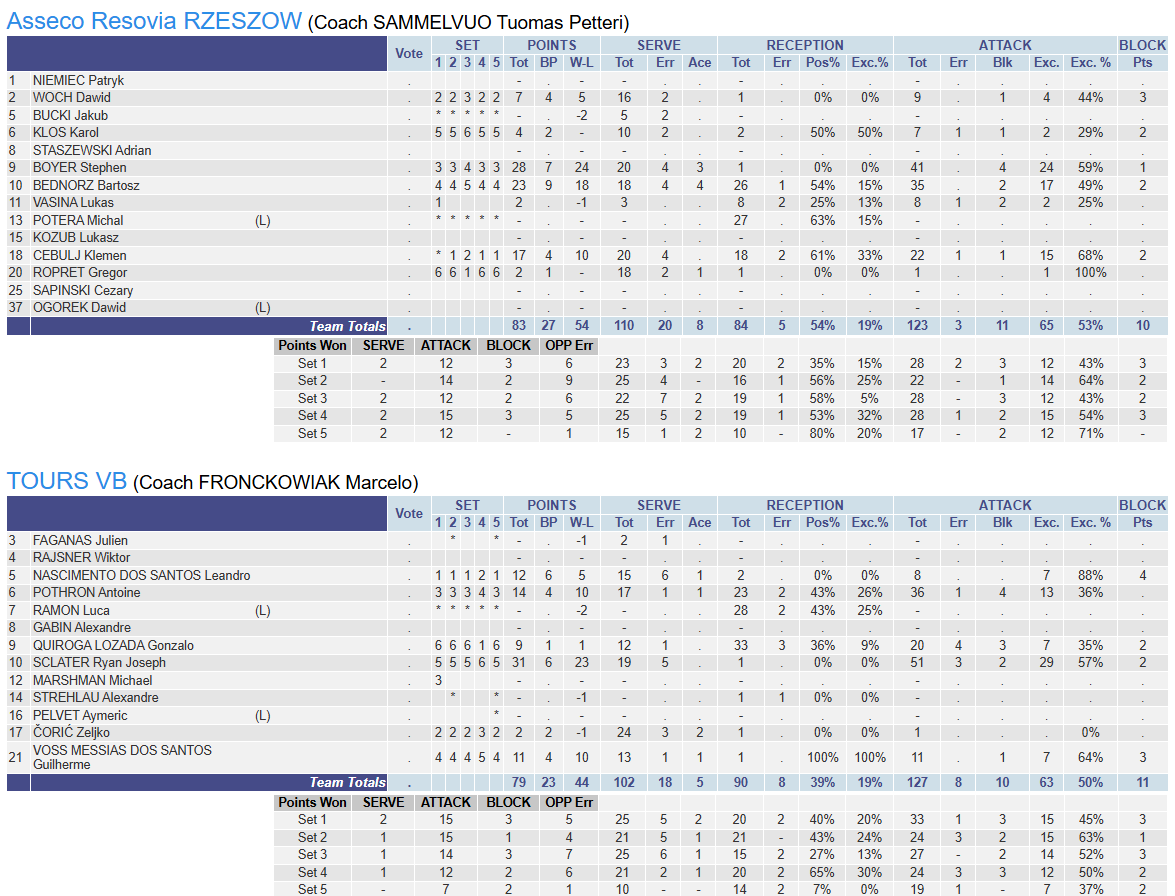Click the TOURS VB team title
The height and width of the screenshot is (896, 1175).
[x=66, y=481]
